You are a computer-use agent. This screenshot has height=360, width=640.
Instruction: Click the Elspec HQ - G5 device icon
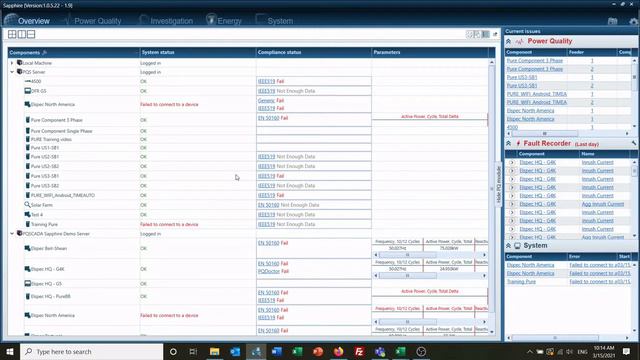(27, 283)
